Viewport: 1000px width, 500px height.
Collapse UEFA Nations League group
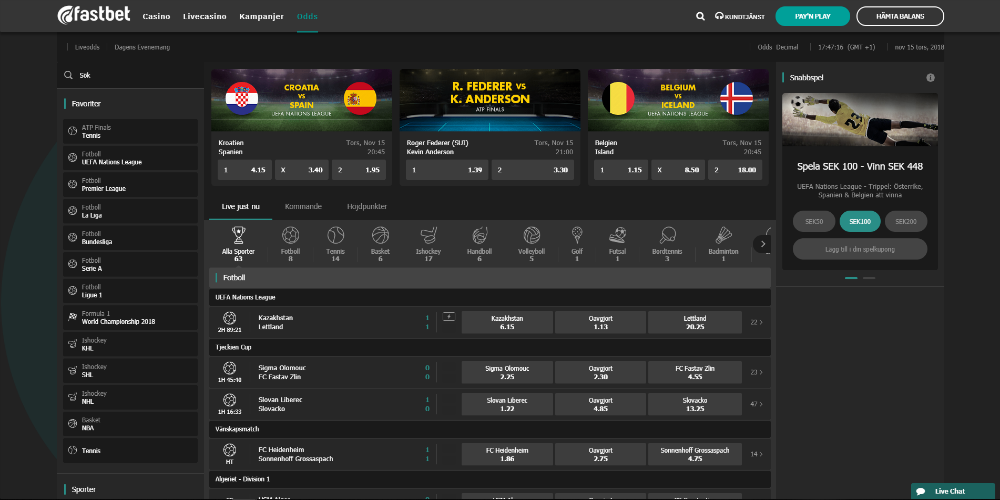click(490, 297)
